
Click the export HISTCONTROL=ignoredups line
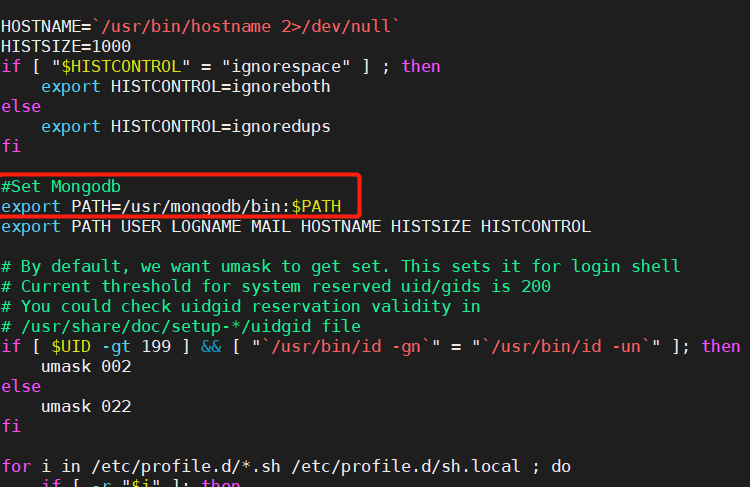(x=186, y=127)
